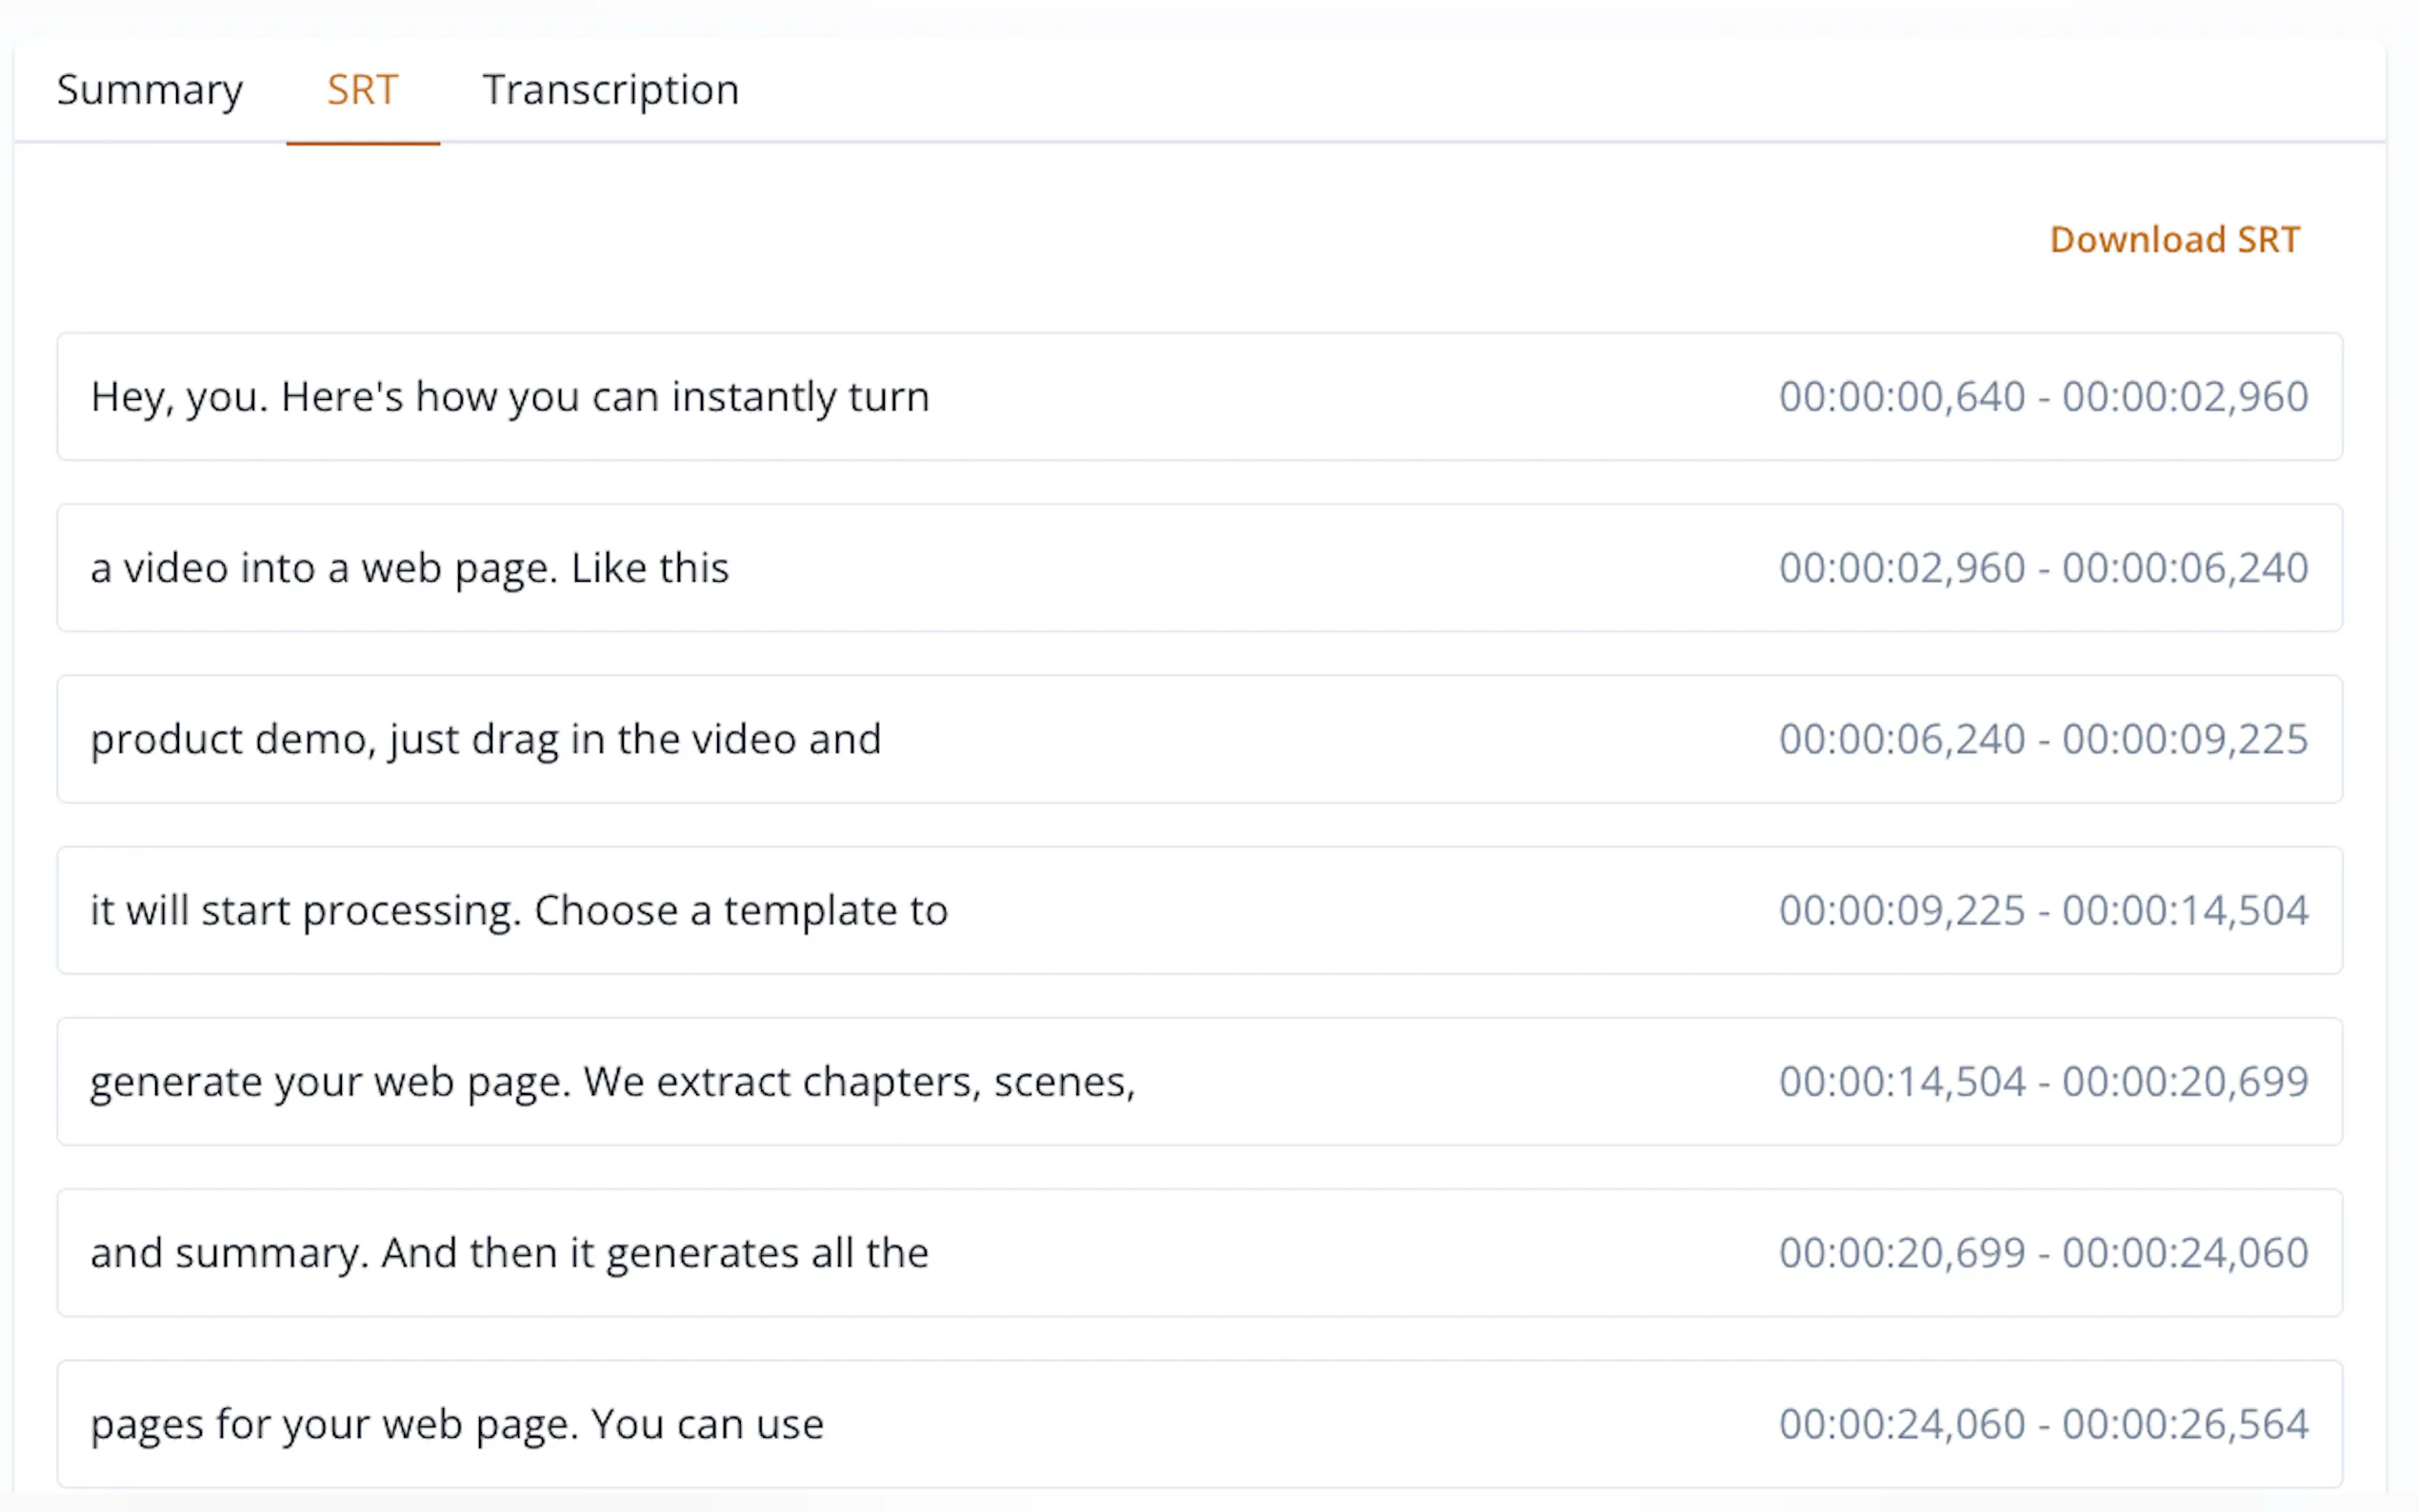Select the time range 00:00:06,240 - 00:00:09,225
Viewport: 2419px width, 1512px height.
pyautogui.click(x=2043, y=740)
